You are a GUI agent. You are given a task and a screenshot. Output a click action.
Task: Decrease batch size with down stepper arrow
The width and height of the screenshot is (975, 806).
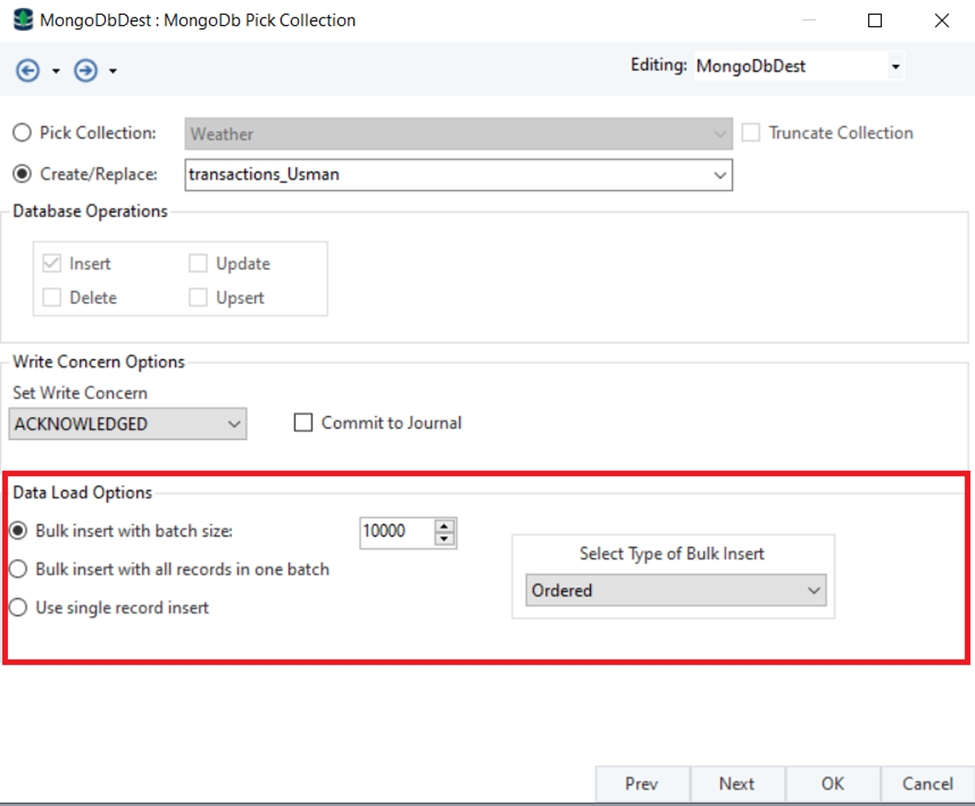tap(445, 539)
